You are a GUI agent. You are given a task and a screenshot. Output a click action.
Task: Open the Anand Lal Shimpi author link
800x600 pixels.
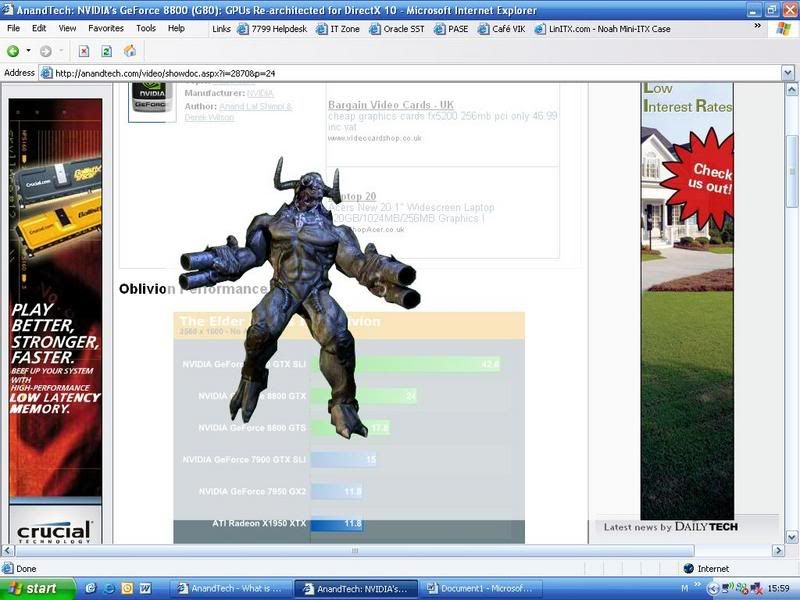click(255, 107)
